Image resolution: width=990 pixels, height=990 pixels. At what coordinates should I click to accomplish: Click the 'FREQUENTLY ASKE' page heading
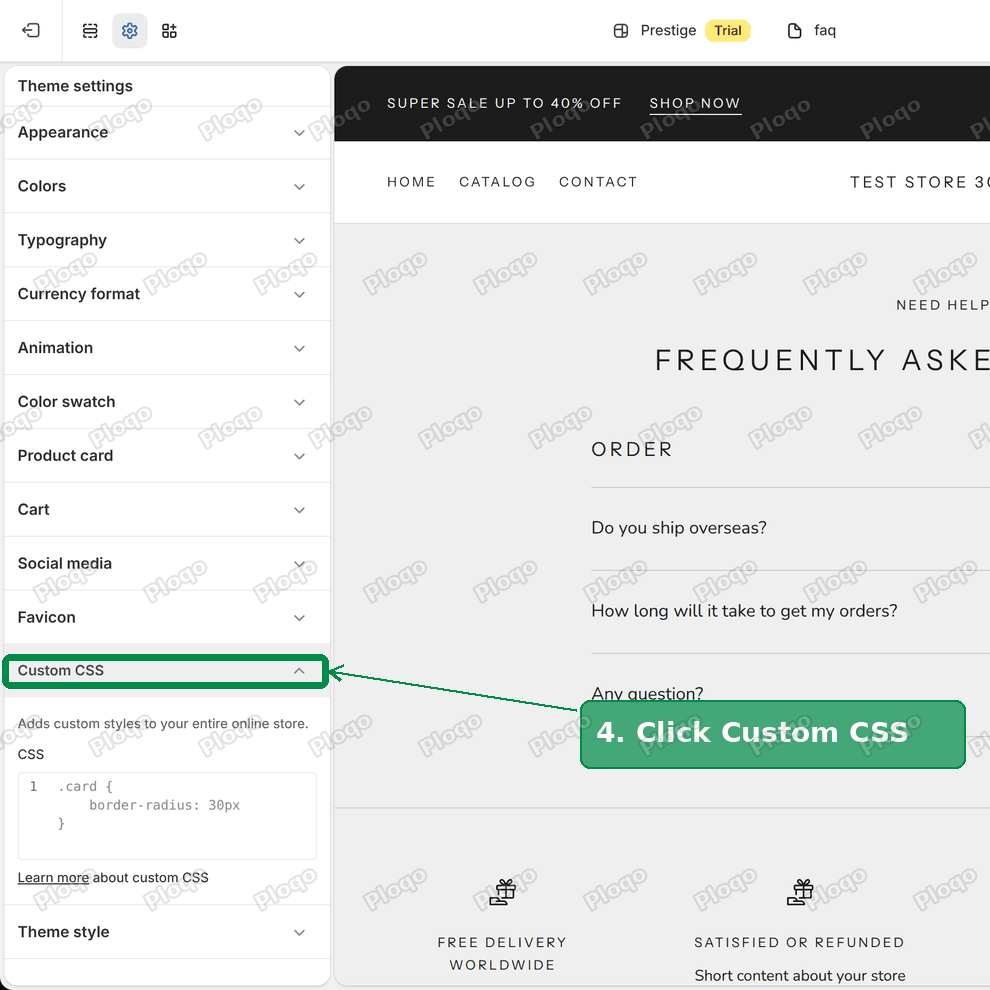point(822,361)
